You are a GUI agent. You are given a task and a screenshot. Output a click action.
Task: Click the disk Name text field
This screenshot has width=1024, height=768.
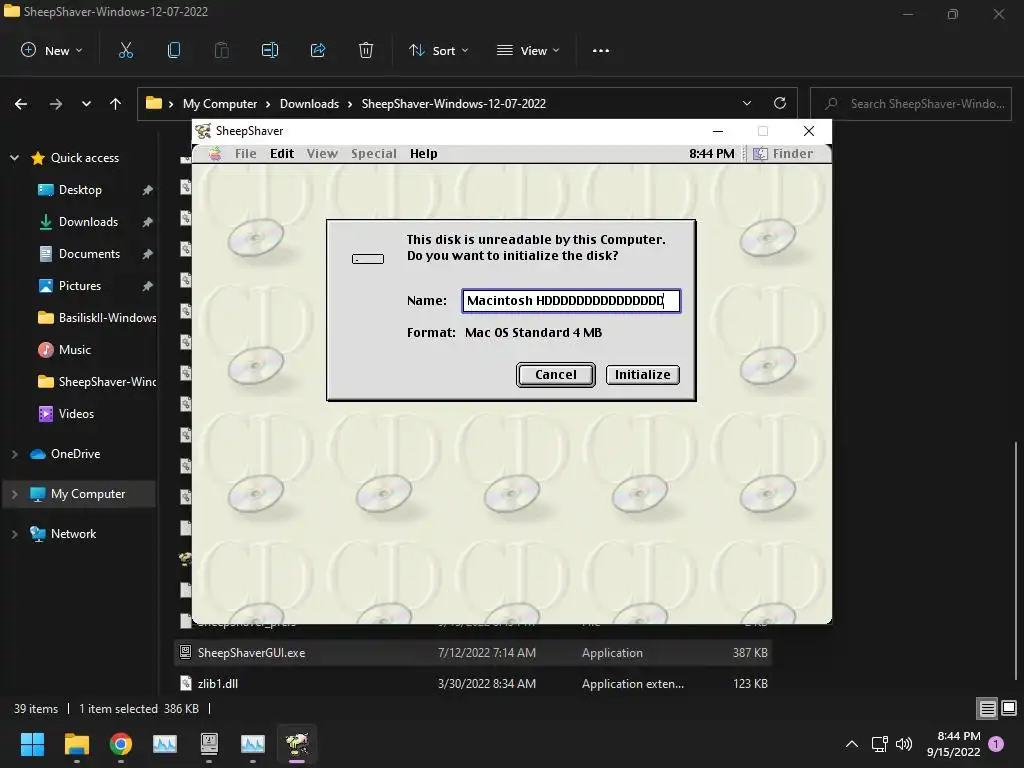pyautogui.click(x=571, y=301)
